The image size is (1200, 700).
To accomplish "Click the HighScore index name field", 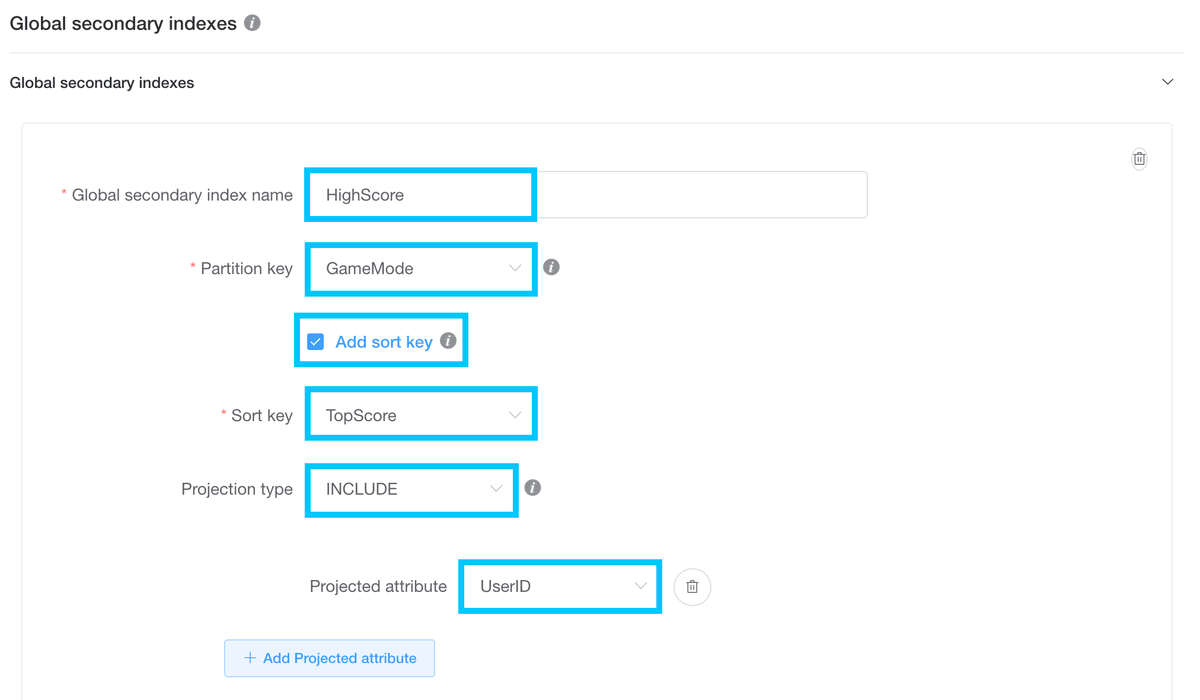I will click(x=420, y=194).
